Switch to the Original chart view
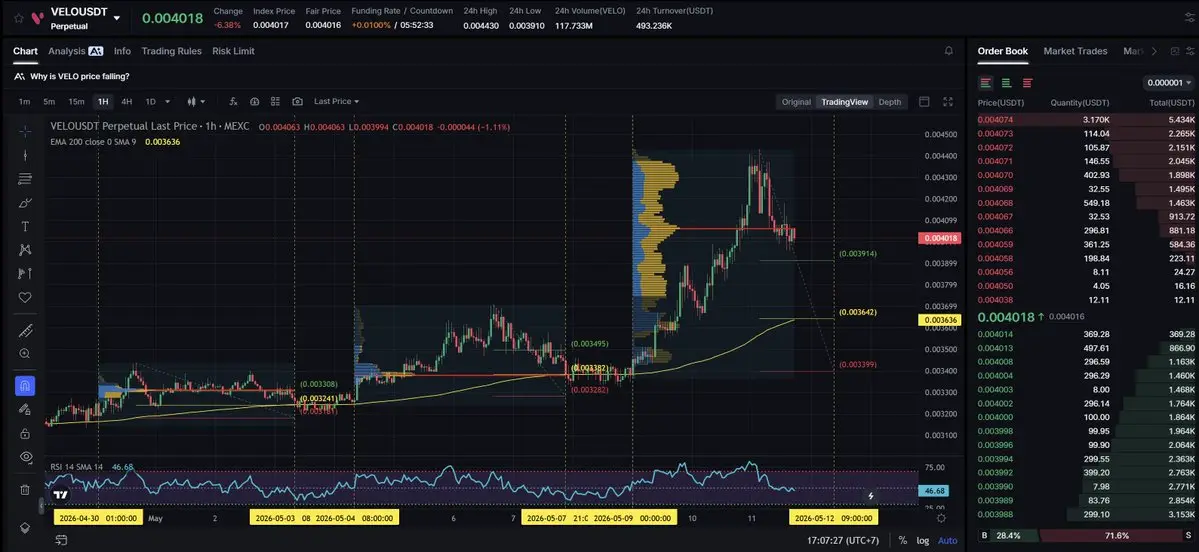 tap(796, 102)
